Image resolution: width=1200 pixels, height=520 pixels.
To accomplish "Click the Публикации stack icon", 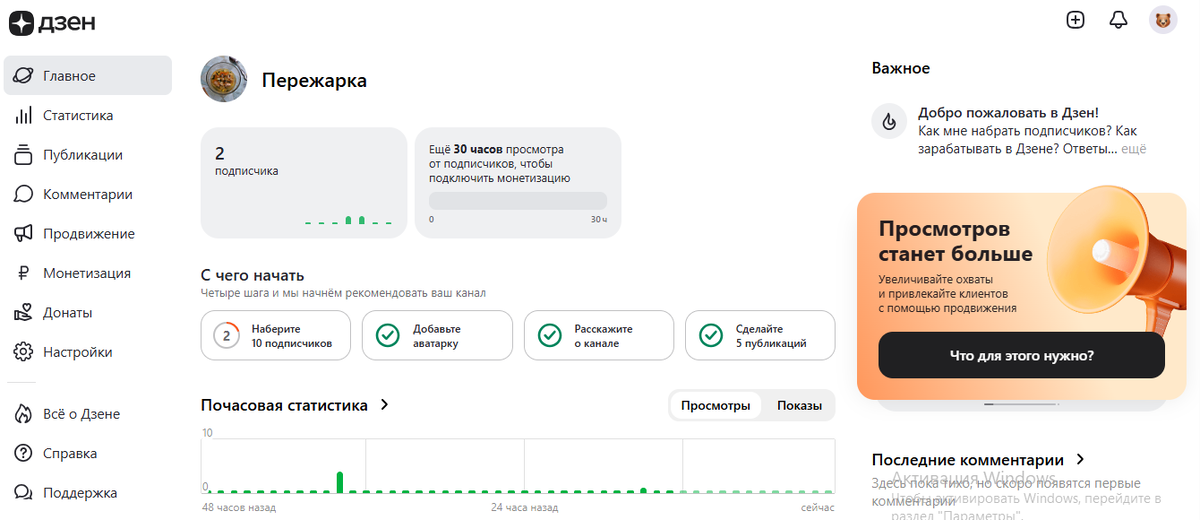I will click(24, 155).
